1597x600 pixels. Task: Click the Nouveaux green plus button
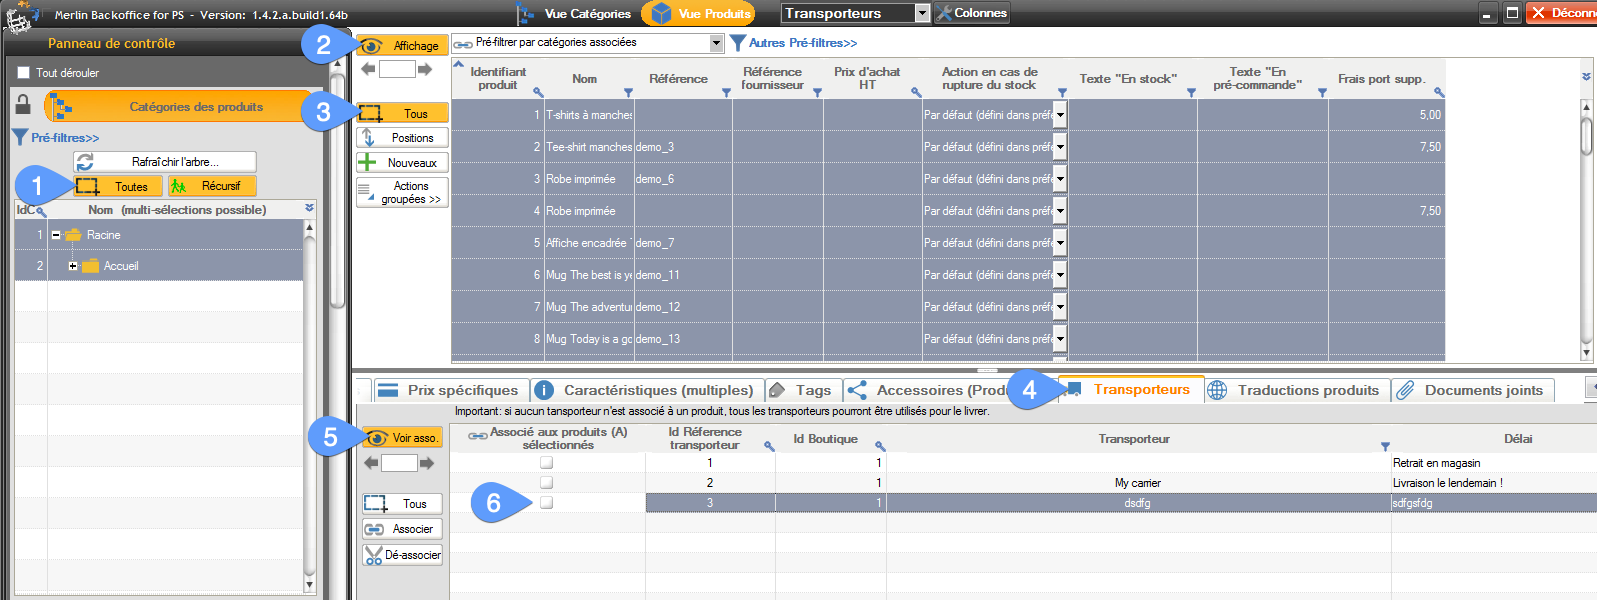(402, 163)
